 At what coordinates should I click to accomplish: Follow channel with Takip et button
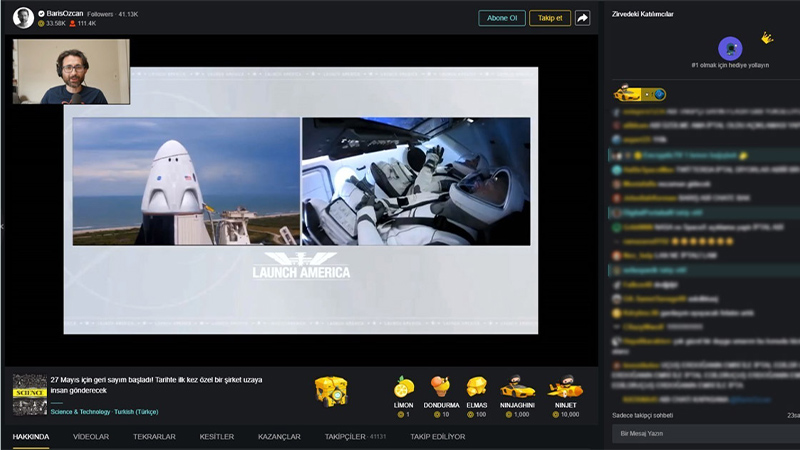click(x=549, y=18)
